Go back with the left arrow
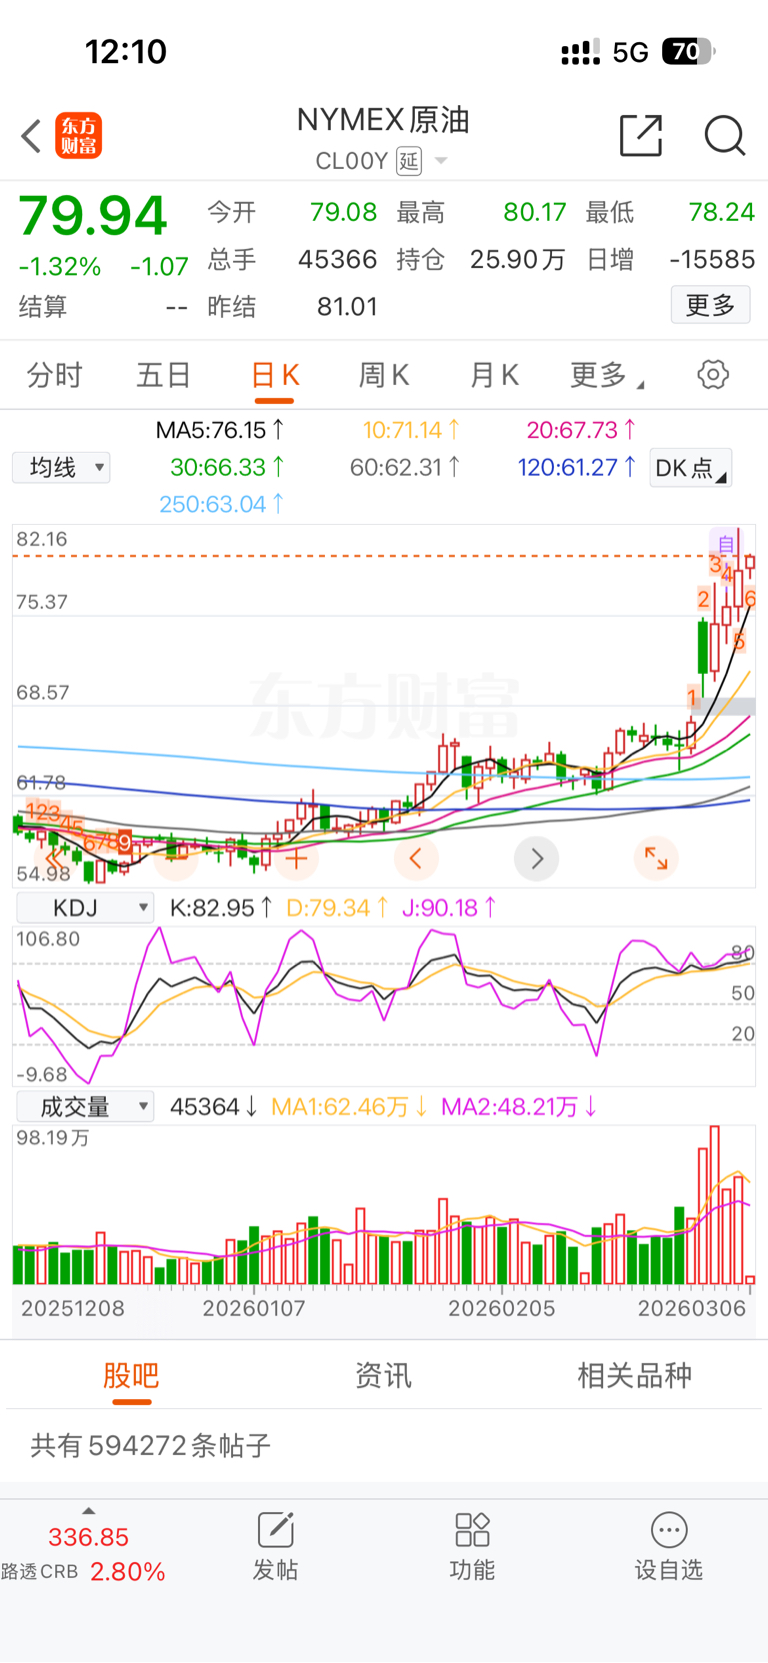768x1663 pixels. coord(31,136)
